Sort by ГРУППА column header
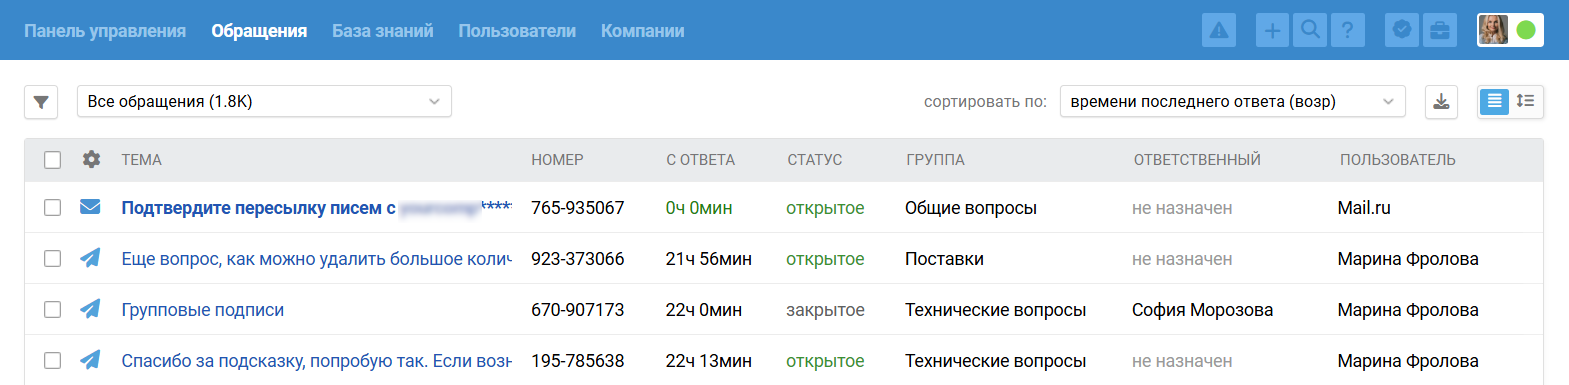This screenshot has height=385, width=1569. tap(935, 160)
